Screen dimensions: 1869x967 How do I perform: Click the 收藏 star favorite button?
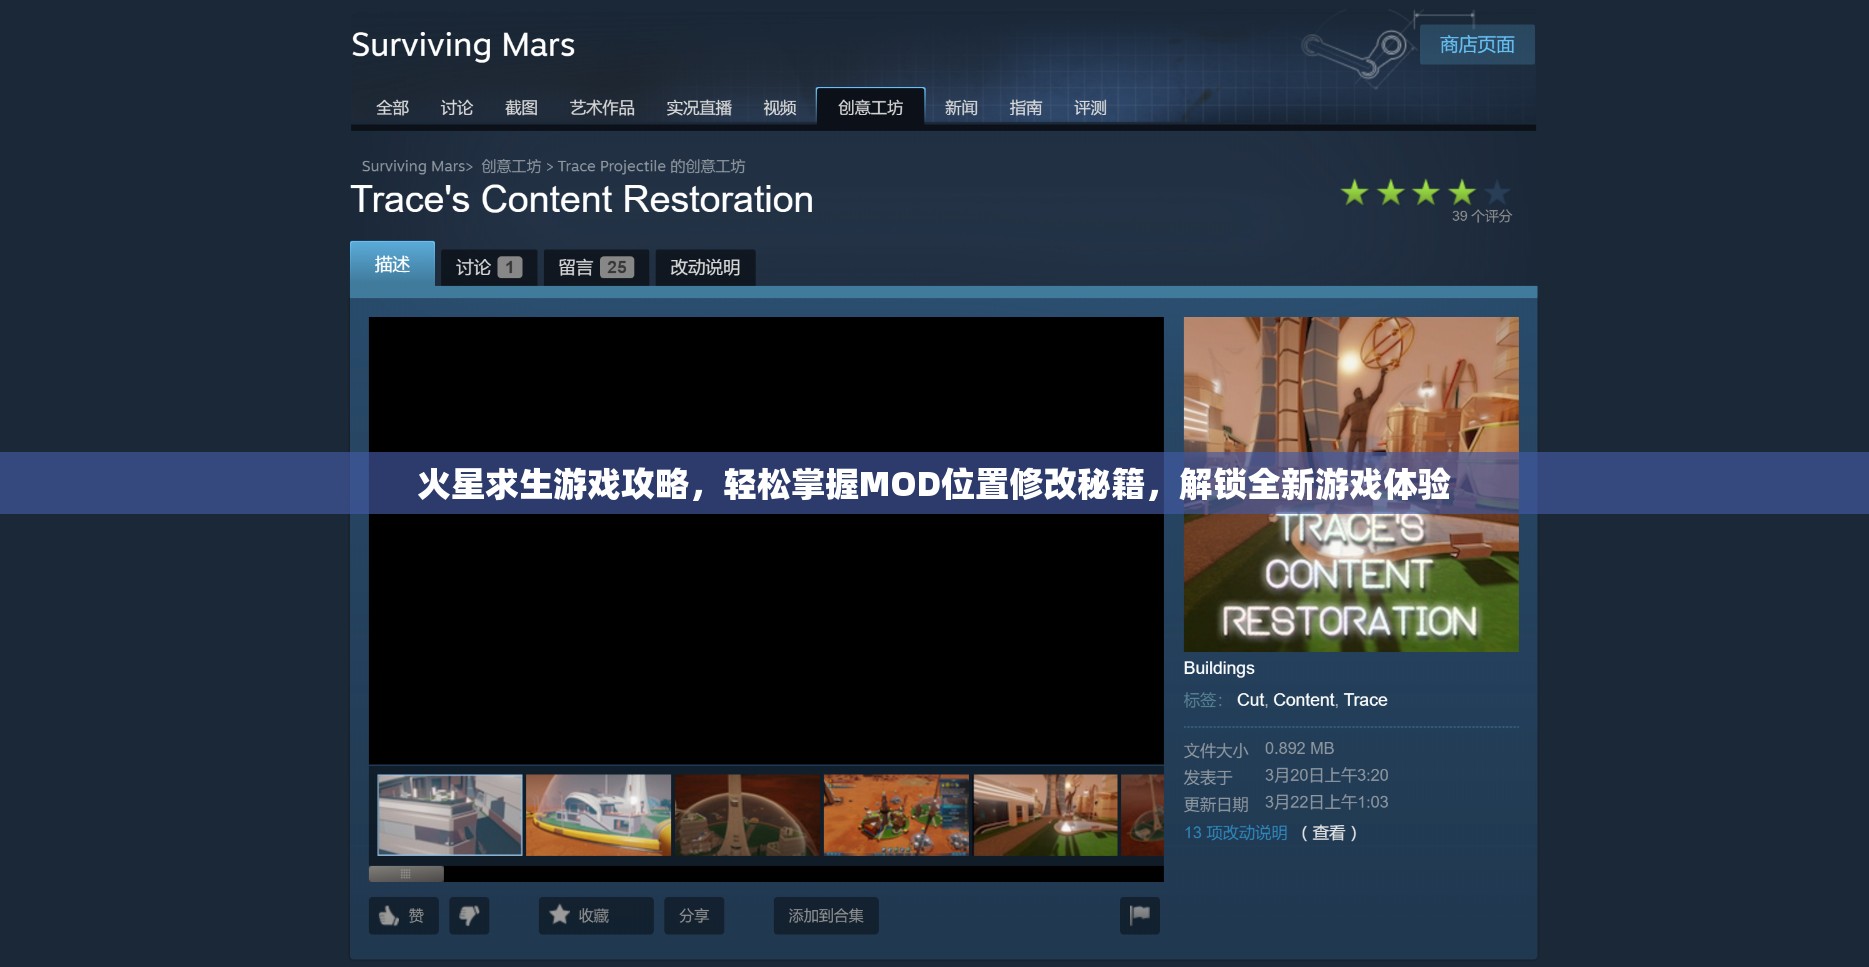596,915
